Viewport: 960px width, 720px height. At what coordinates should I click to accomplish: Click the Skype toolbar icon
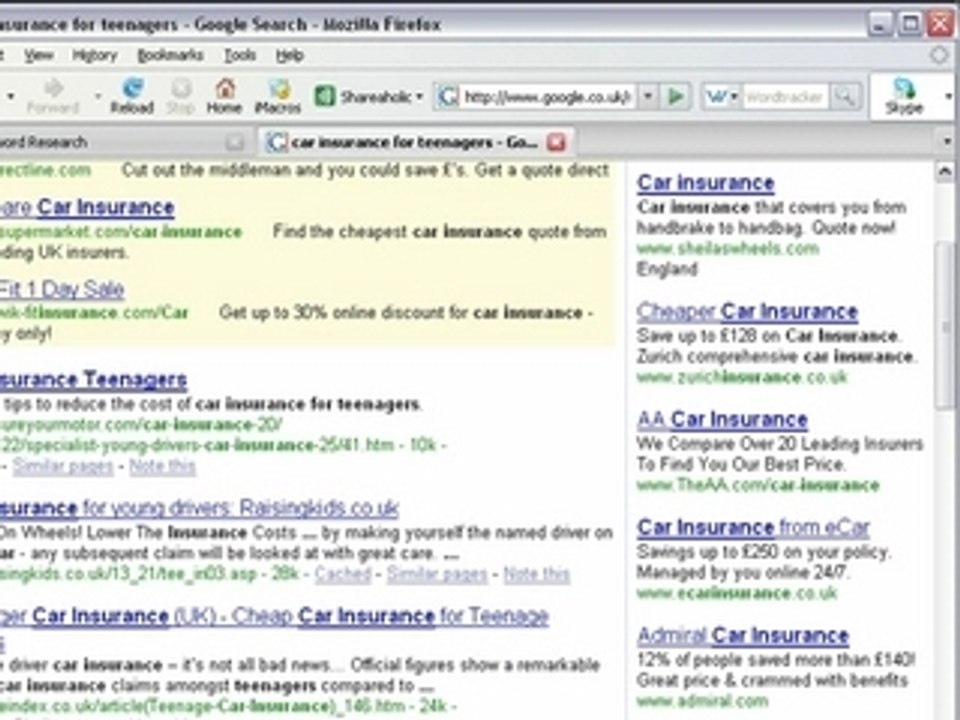click(x=904, y=96)
